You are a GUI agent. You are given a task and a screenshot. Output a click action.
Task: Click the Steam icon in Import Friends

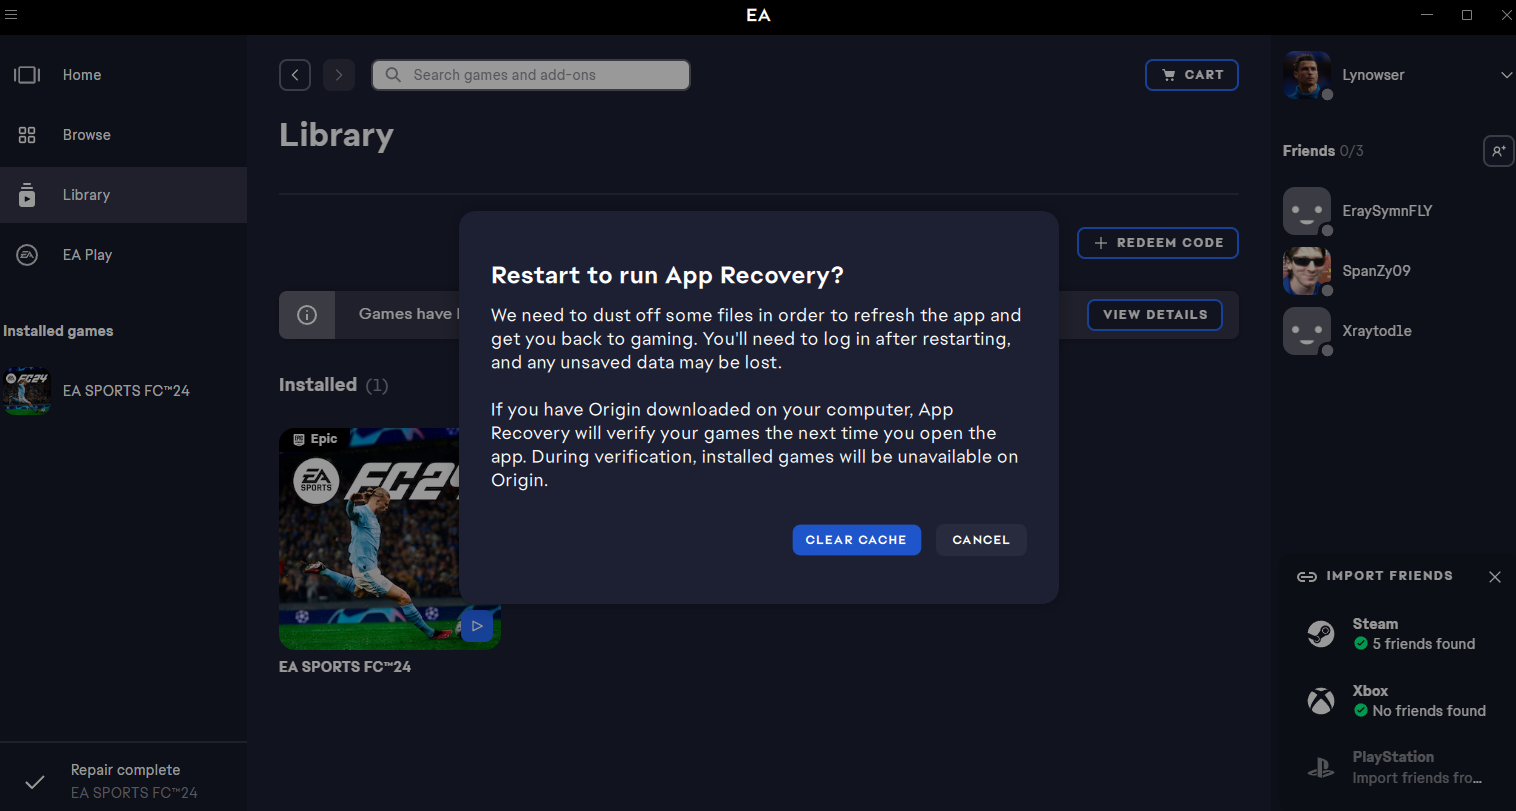(x=1321, y=634)
